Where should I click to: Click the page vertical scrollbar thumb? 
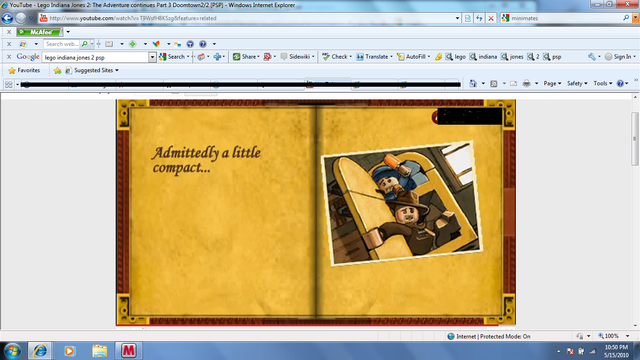pos(635,138)
